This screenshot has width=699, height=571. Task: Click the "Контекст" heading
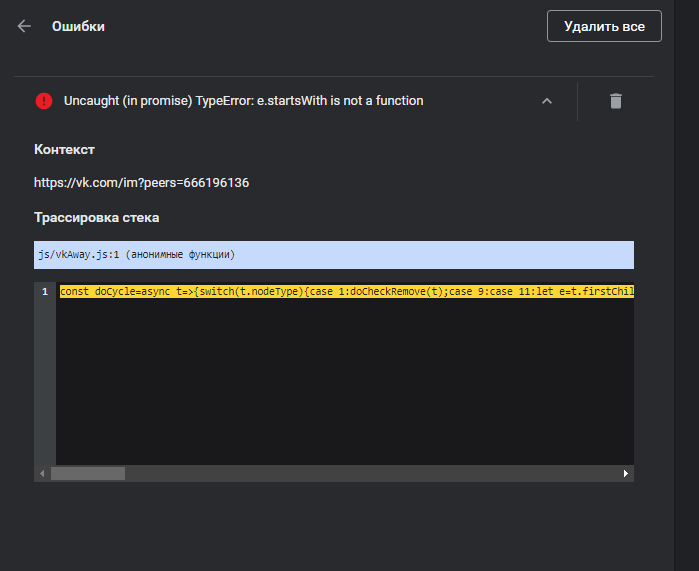(64, 149)
